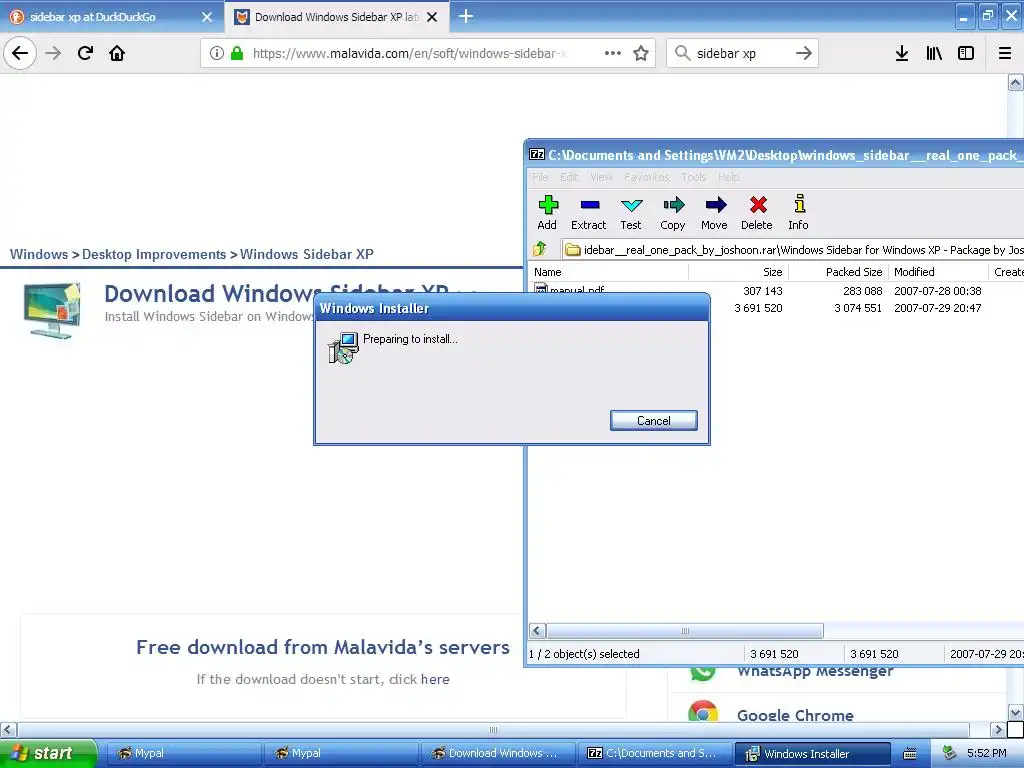Open the Google Chrome link
The height and width of the screenshot is (768, 1024).
[795, 715]
